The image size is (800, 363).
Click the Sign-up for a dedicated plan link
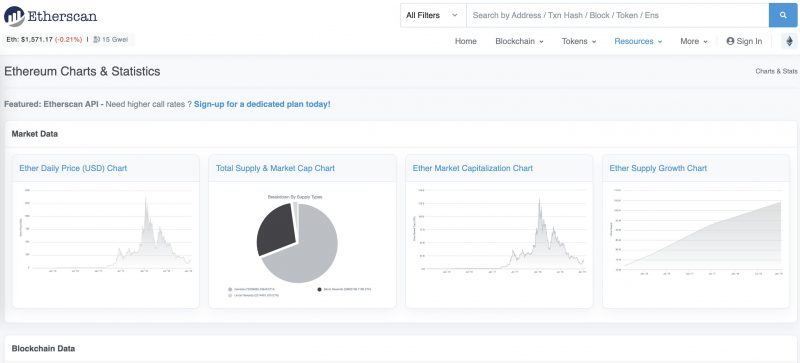point(262,104)
